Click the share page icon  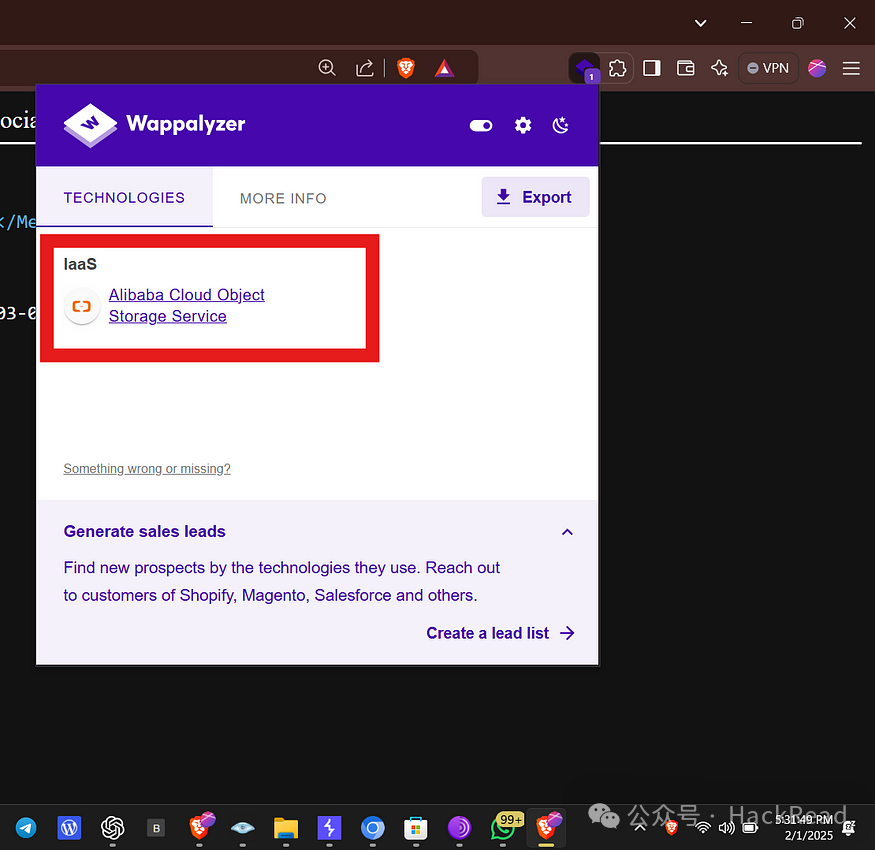[x=364, y=68]
